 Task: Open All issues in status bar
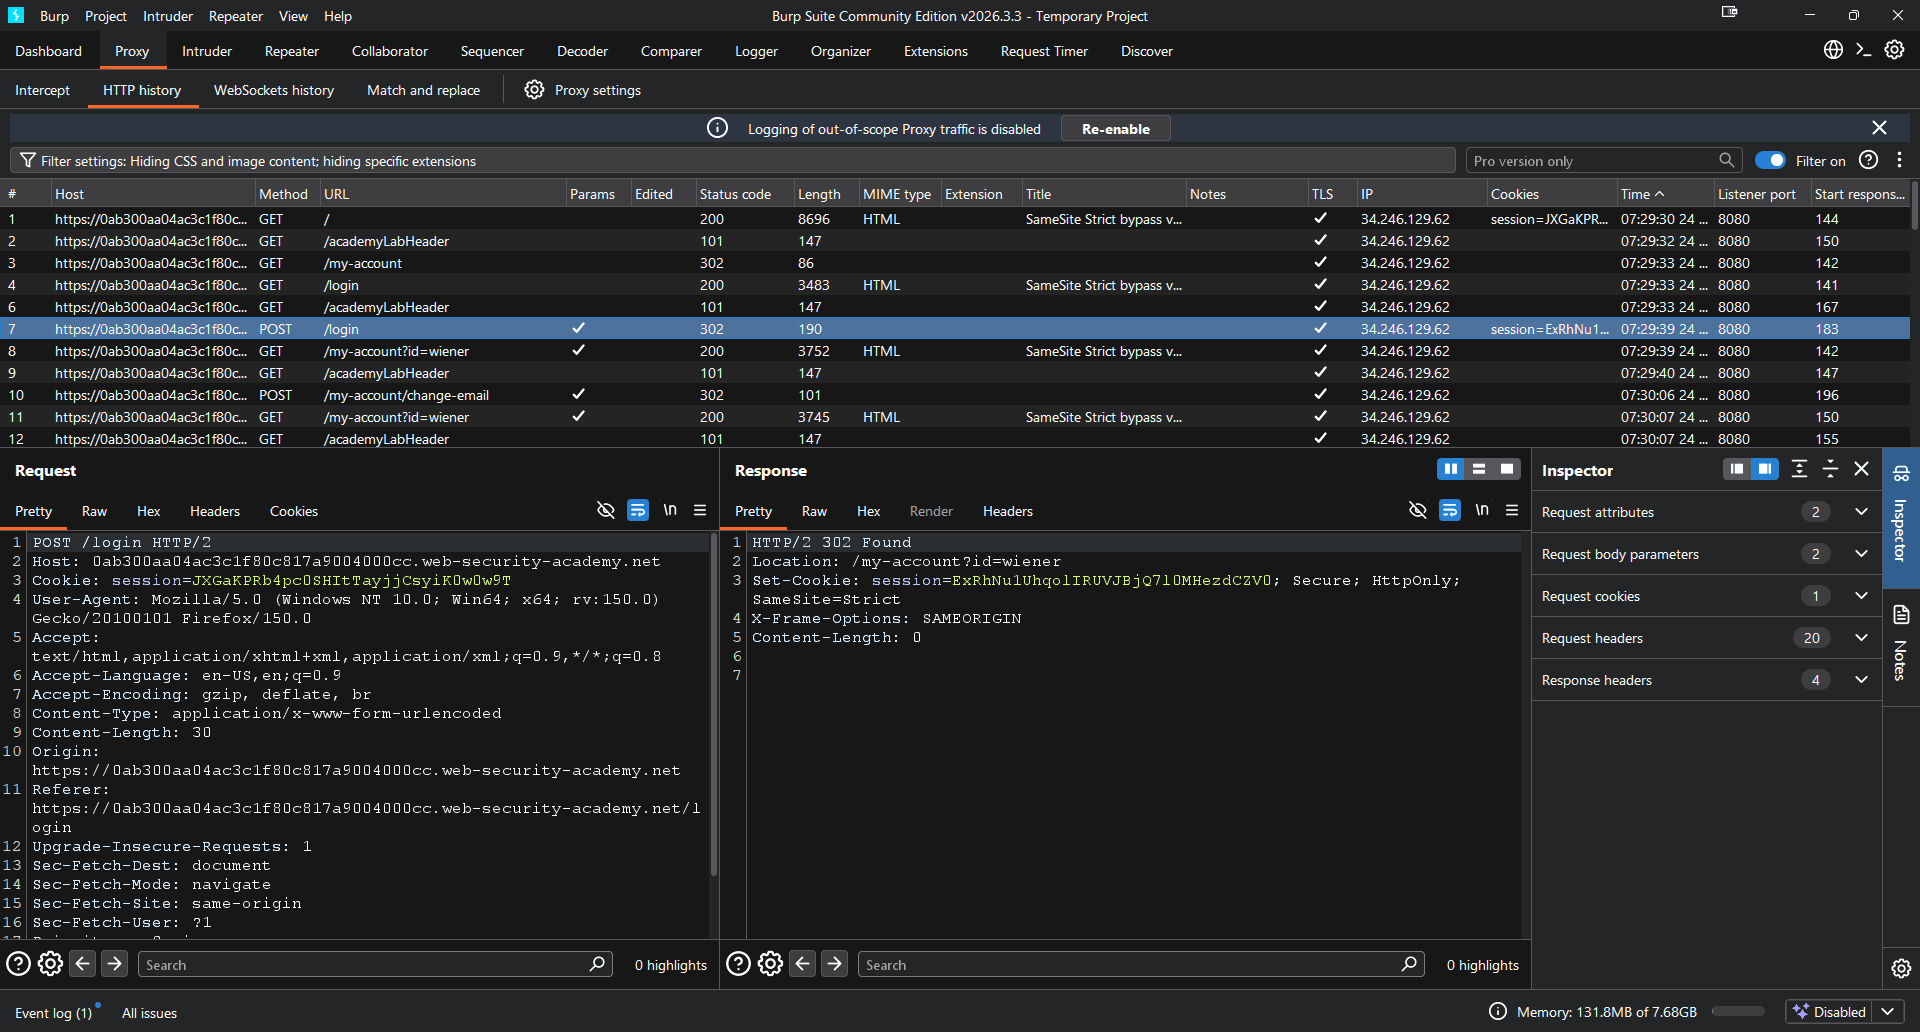click(x=150, y=1013)
